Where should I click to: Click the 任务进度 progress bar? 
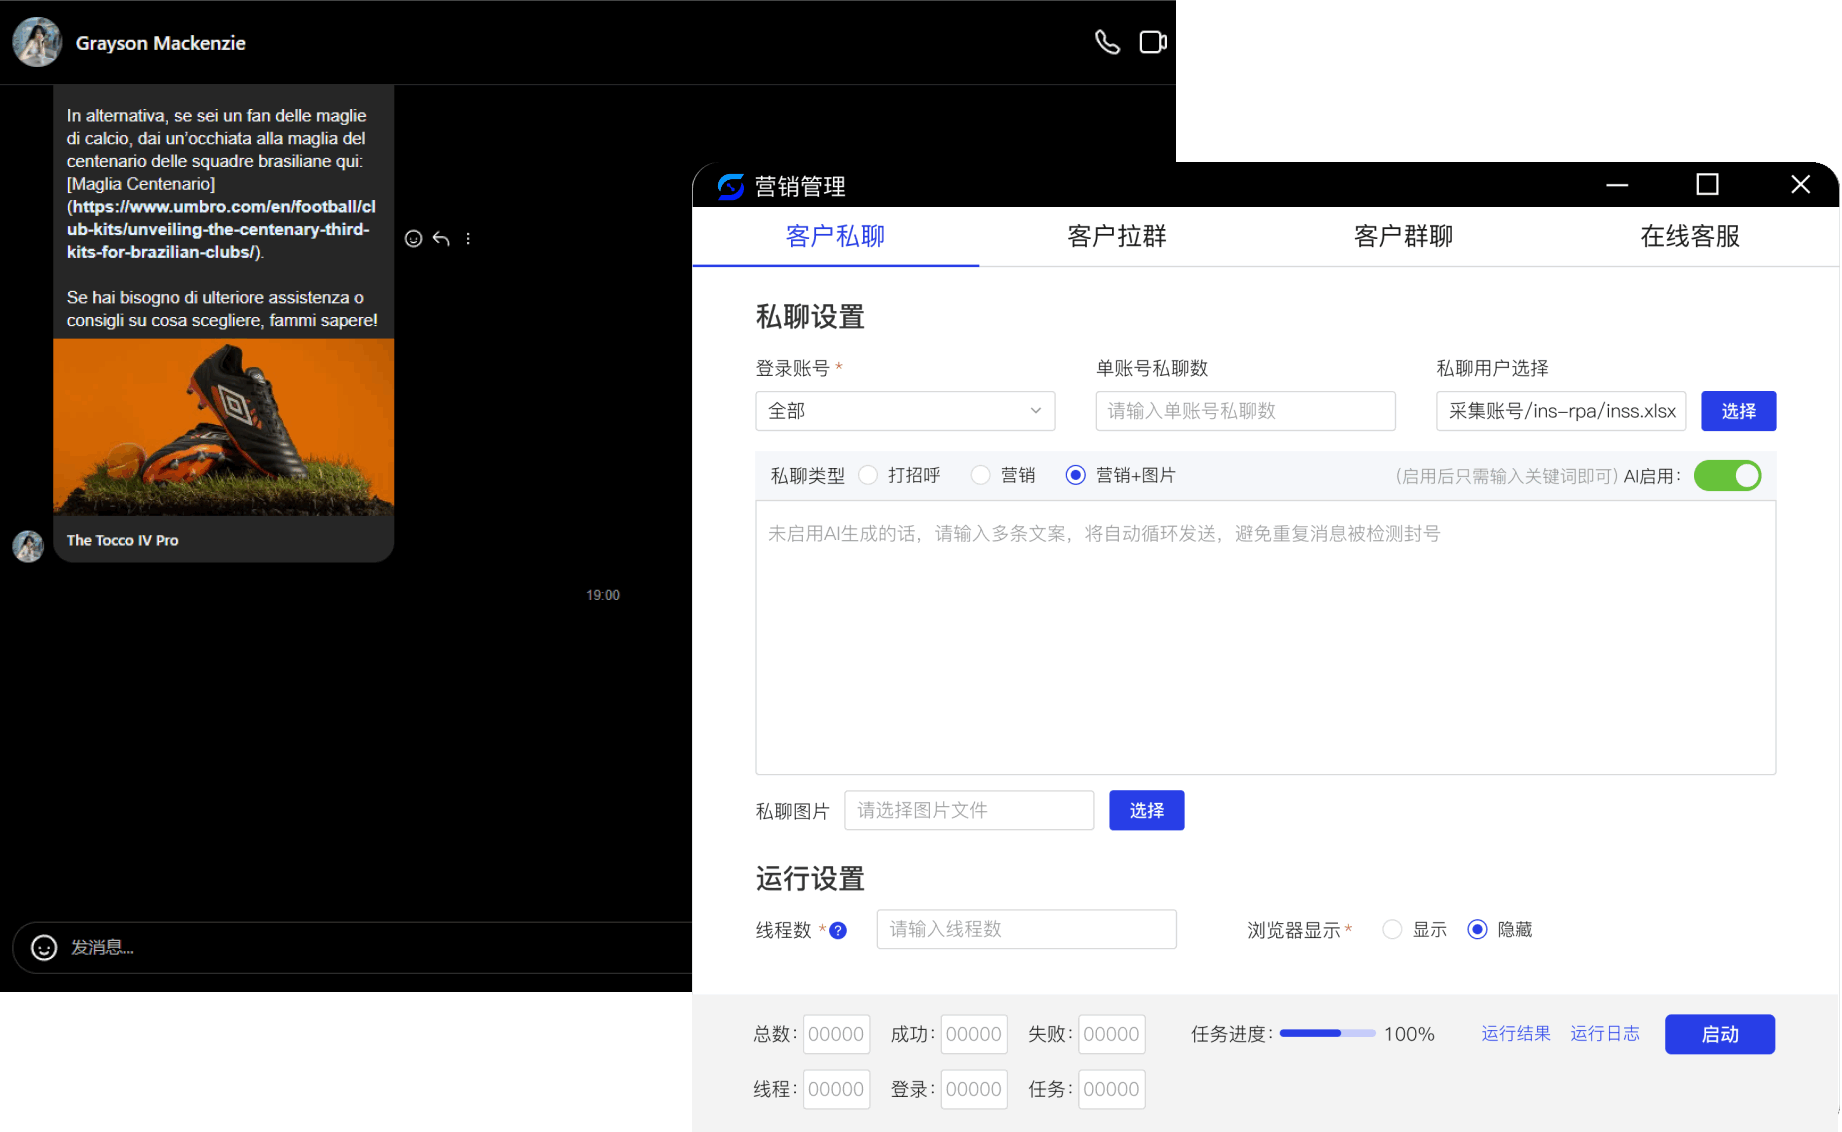(1327, 1034)
